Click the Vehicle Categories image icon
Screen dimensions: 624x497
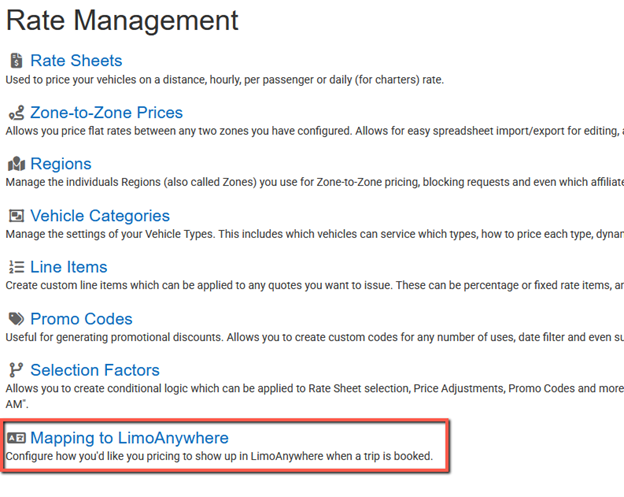(16, 216)
